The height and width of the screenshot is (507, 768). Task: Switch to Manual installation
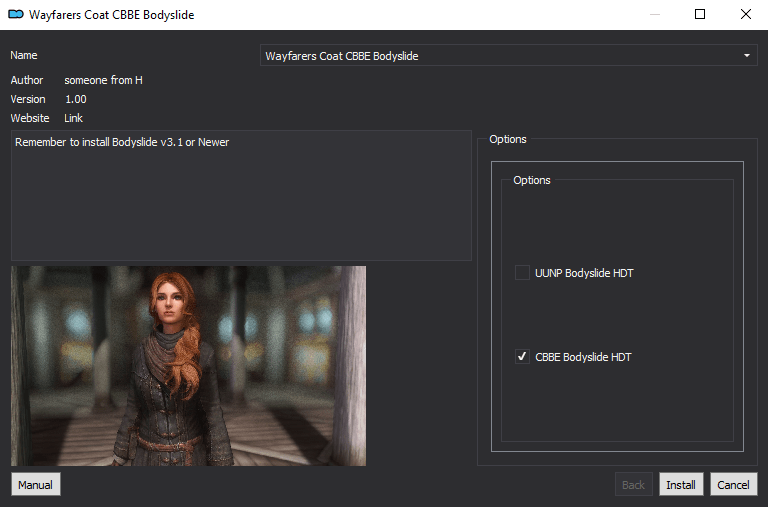pyautogui.click(x=35, y=484)
